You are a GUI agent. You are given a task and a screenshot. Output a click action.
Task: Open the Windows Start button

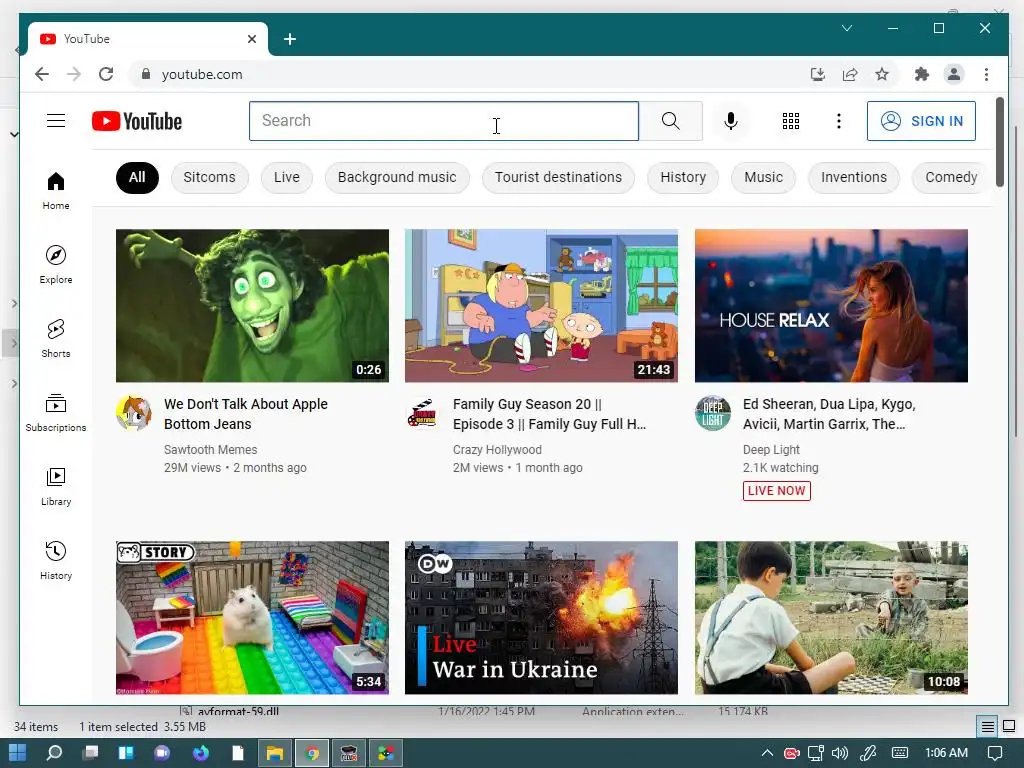(18, 753)
